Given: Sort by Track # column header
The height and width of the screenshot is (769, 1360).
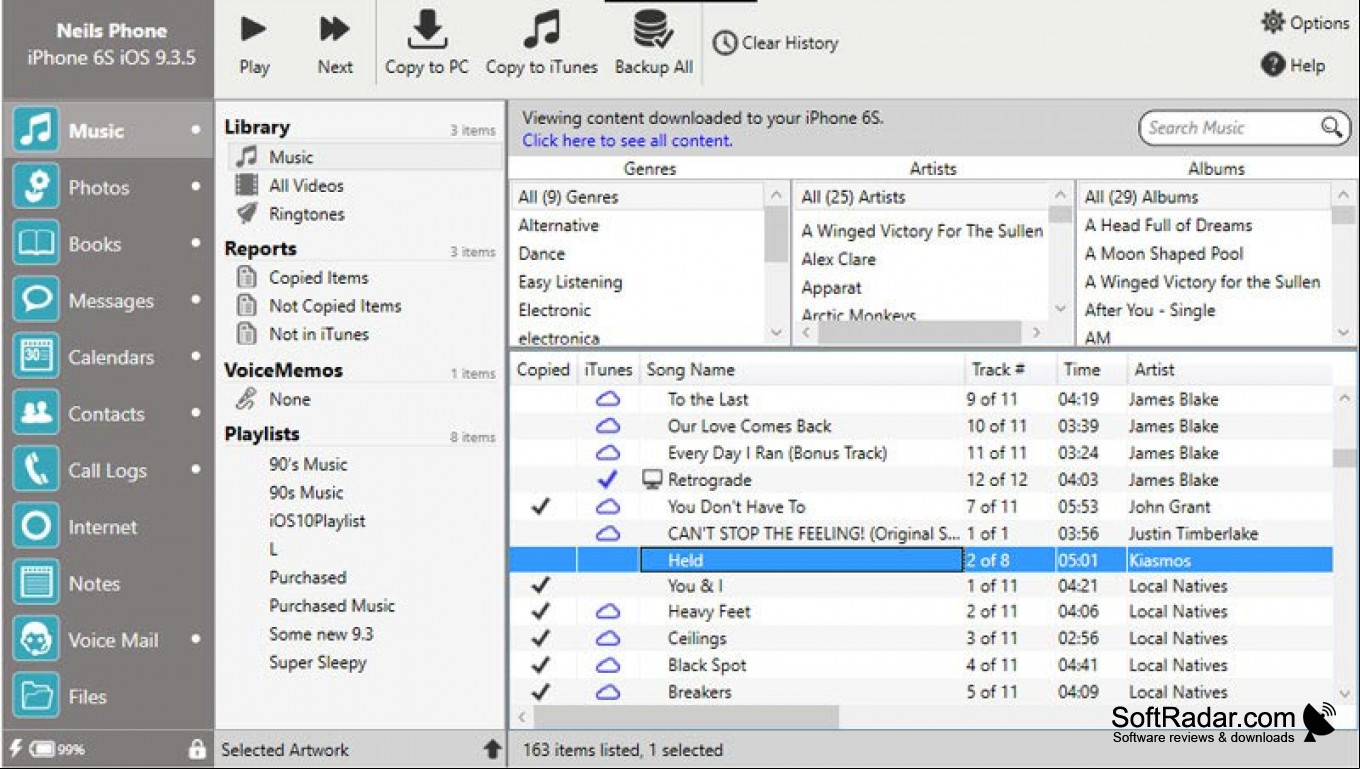Looking at the screenshot, I should coord(998,370).
